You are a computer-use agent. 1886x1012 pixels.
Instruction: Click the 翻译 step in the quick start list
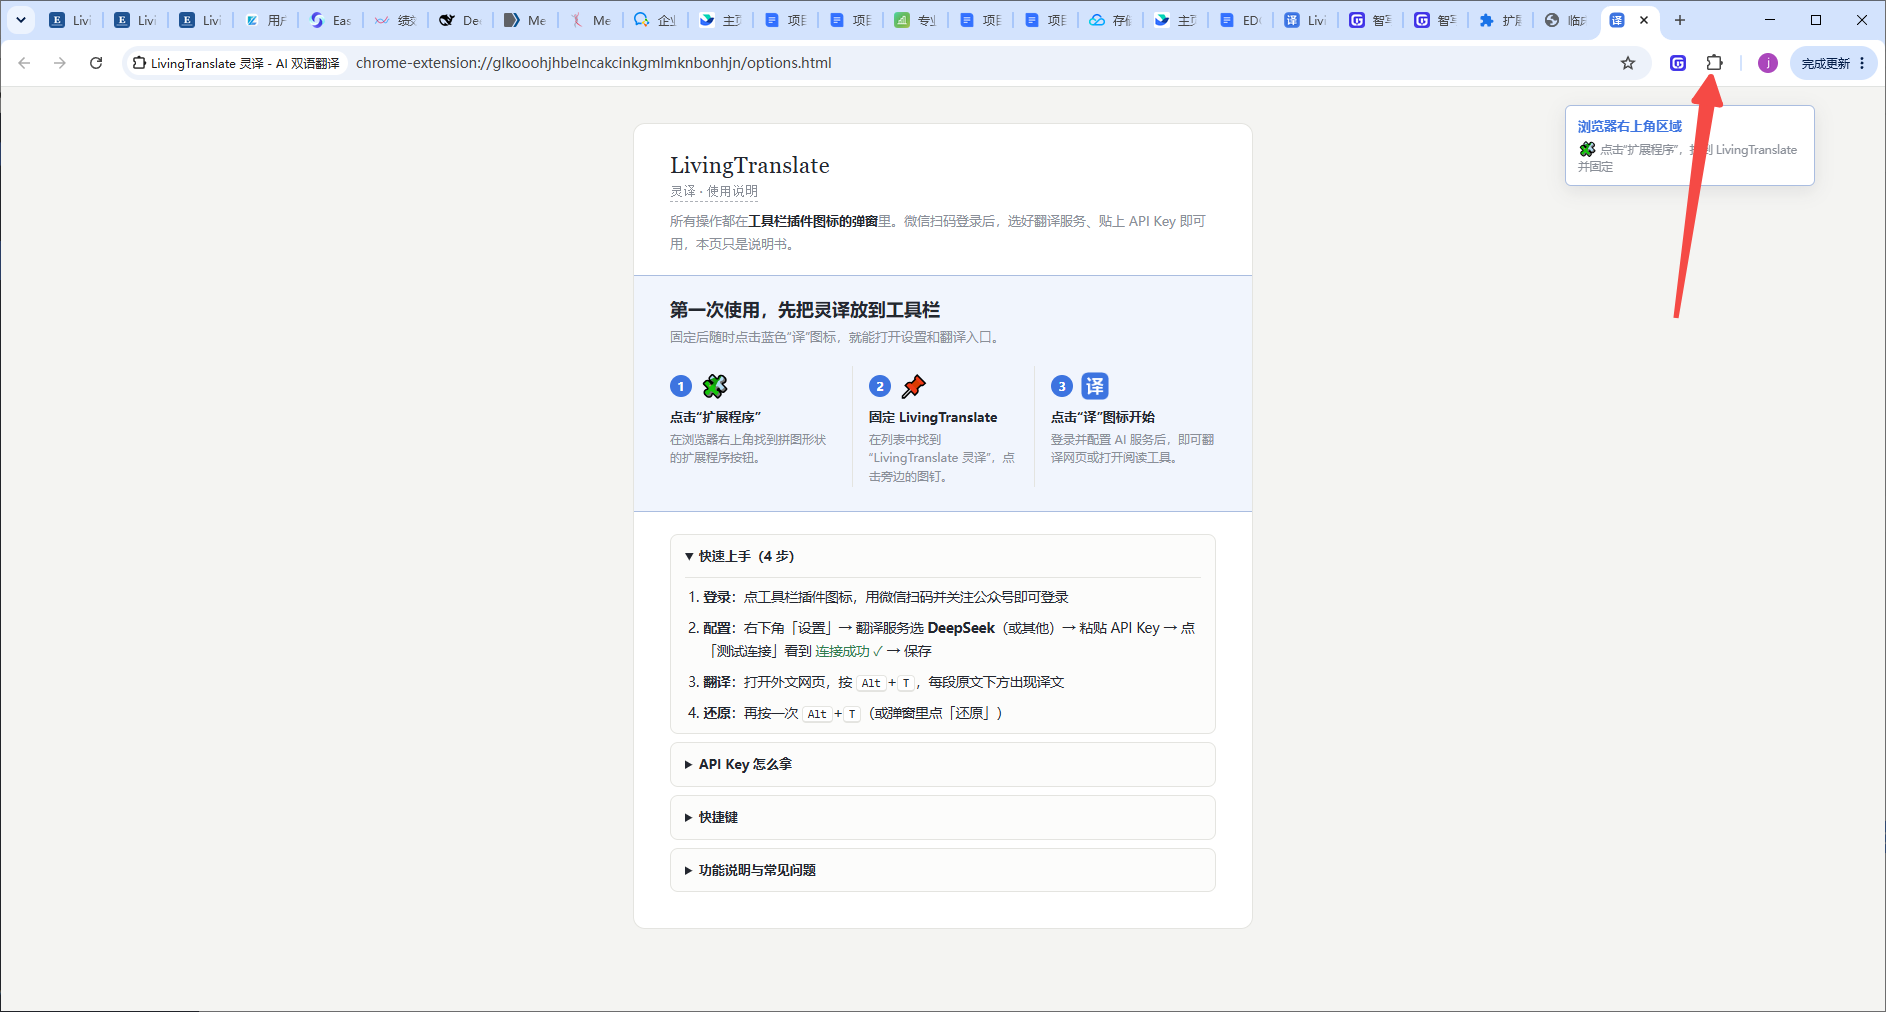click(883, 682)
